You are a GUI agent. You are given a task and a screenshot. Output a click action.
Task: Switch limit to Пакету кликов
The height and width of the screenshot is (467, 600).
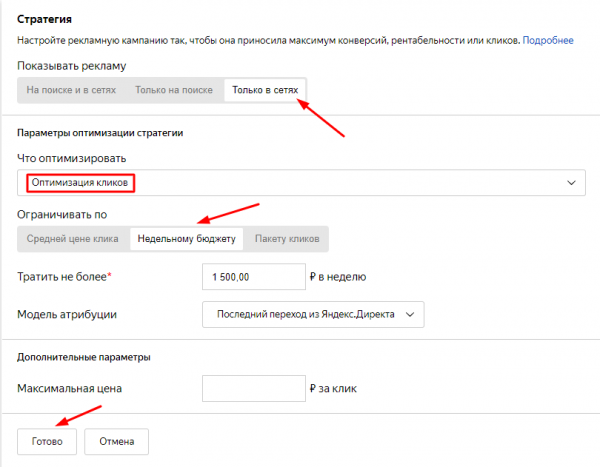point(288,239)
